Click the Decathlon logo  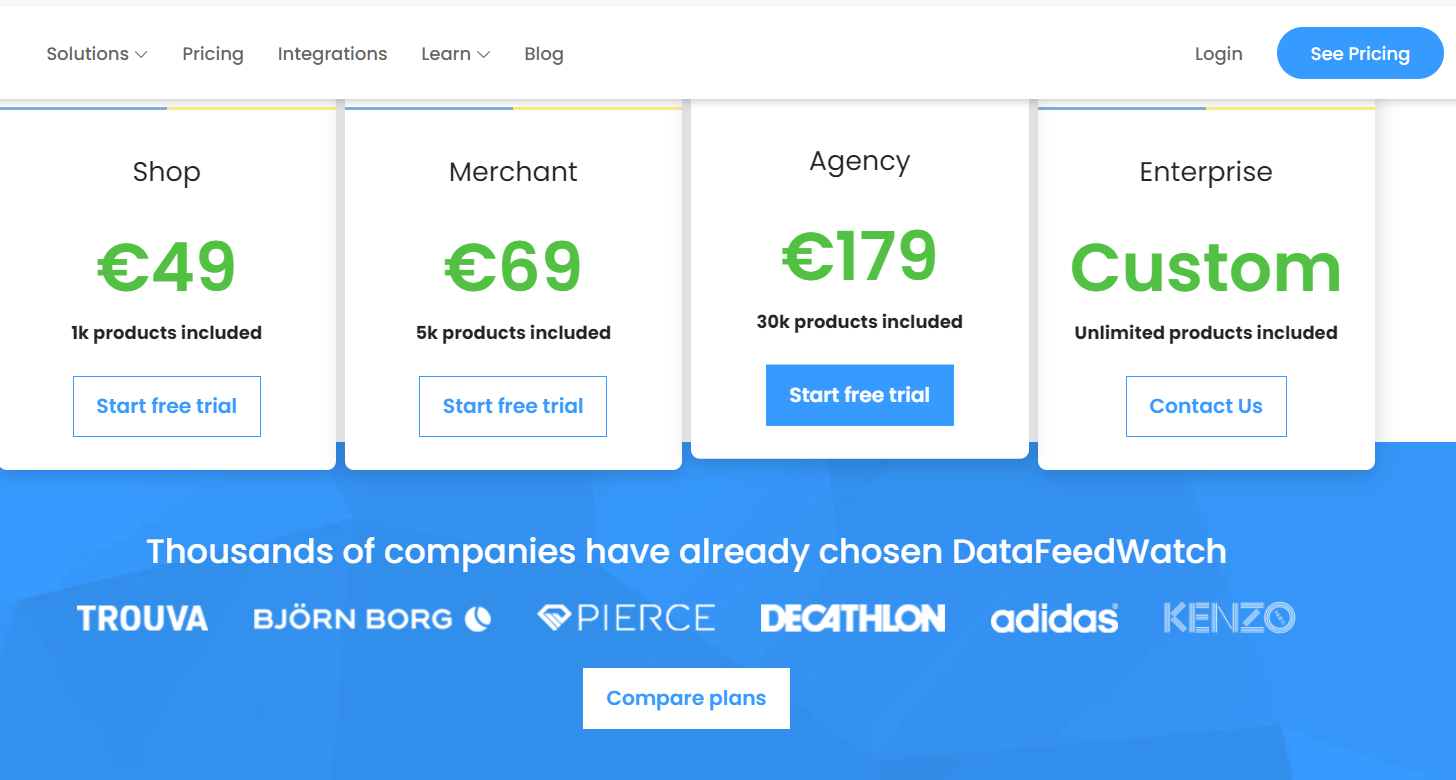pyautogui.click(x=852, y=618)
